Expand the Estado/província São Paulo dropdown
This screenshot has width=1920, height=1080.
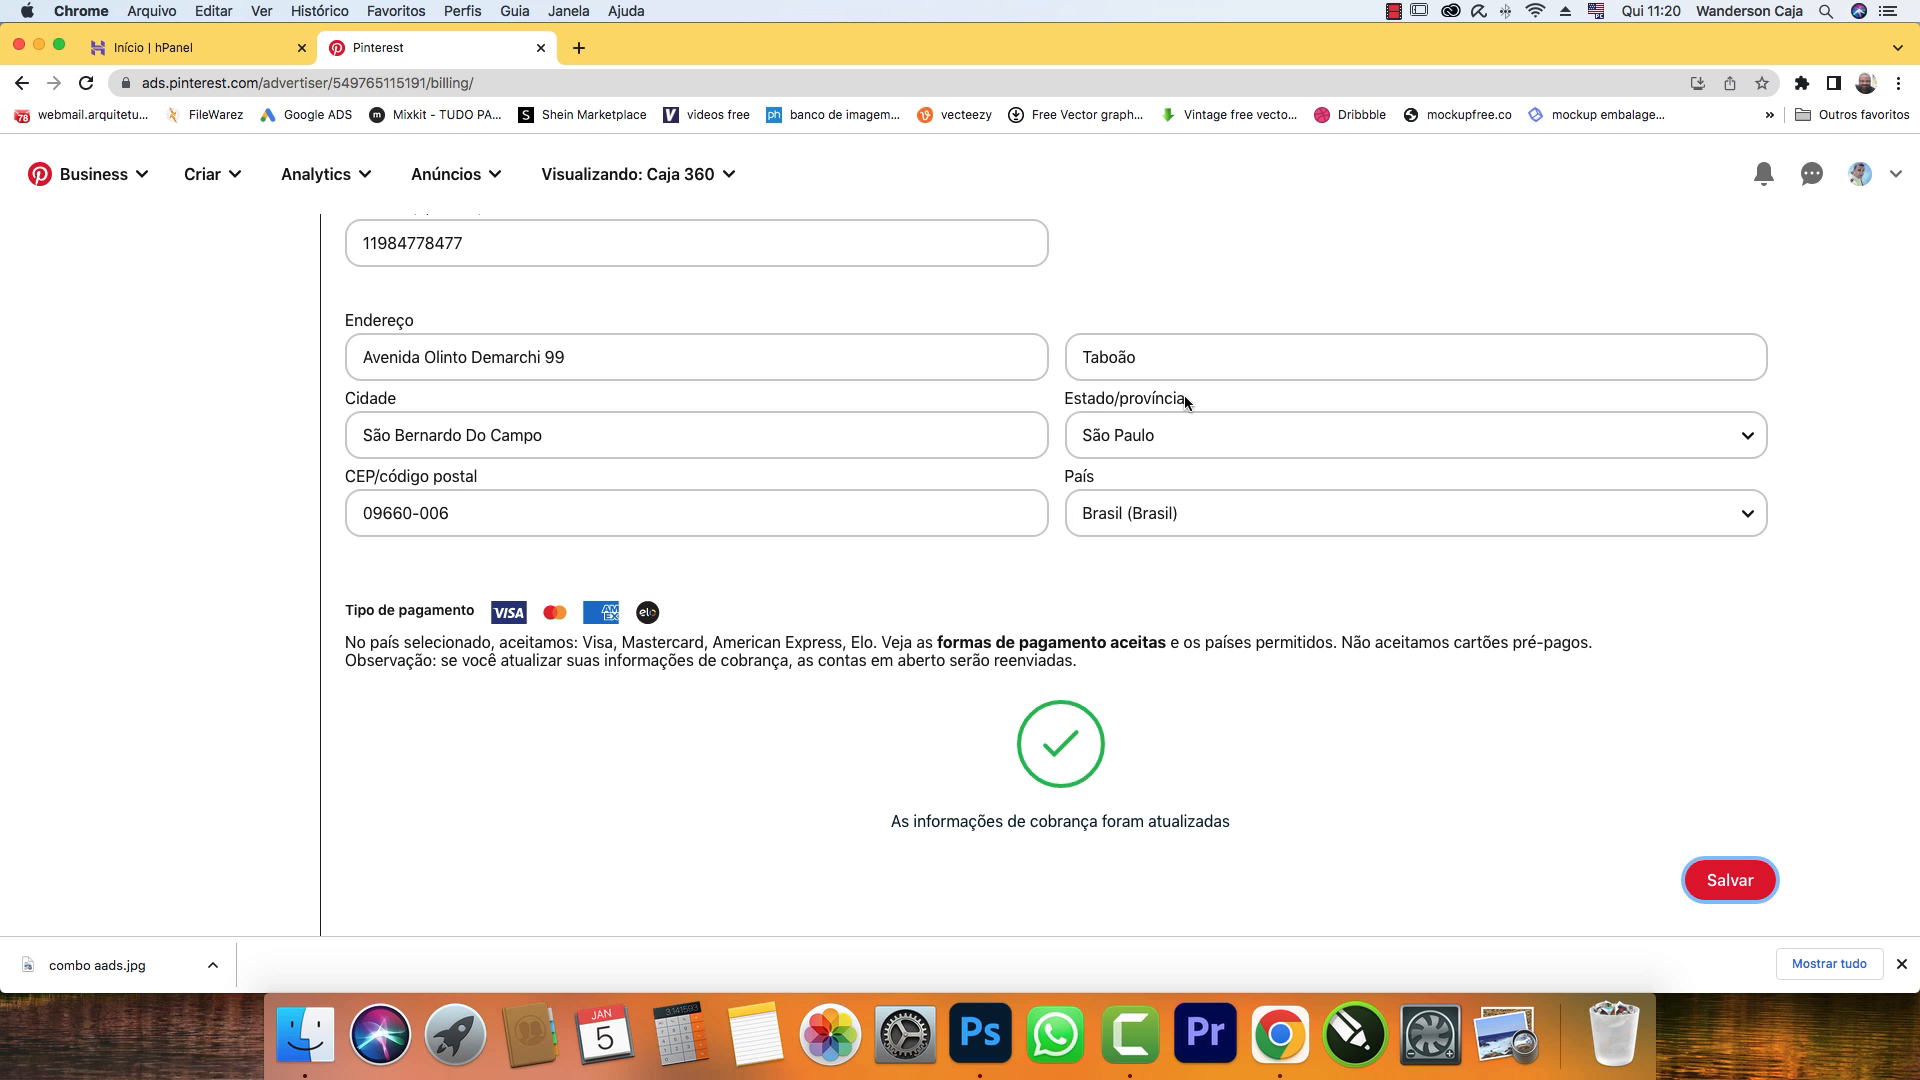(1415, 435)
